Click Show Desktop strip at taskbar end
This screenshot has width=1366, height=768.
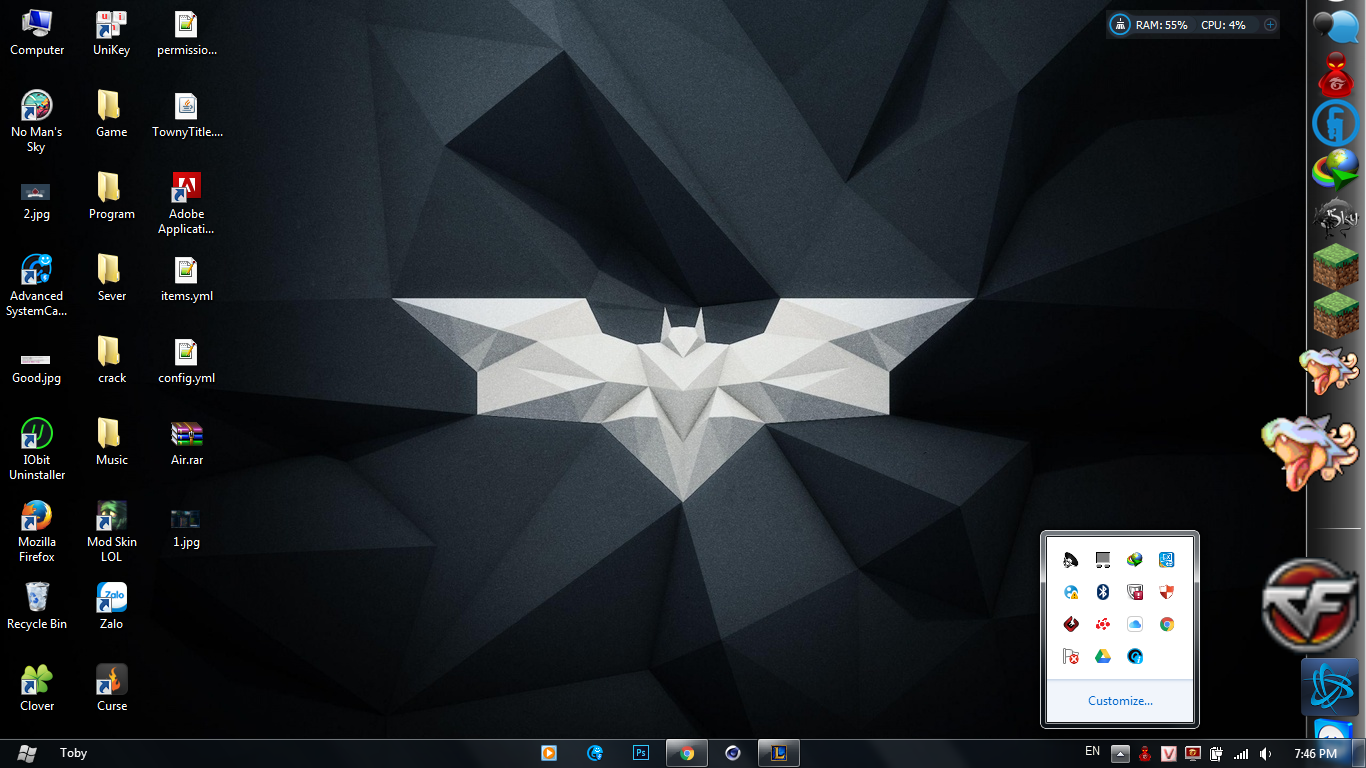click(1359, 753)
